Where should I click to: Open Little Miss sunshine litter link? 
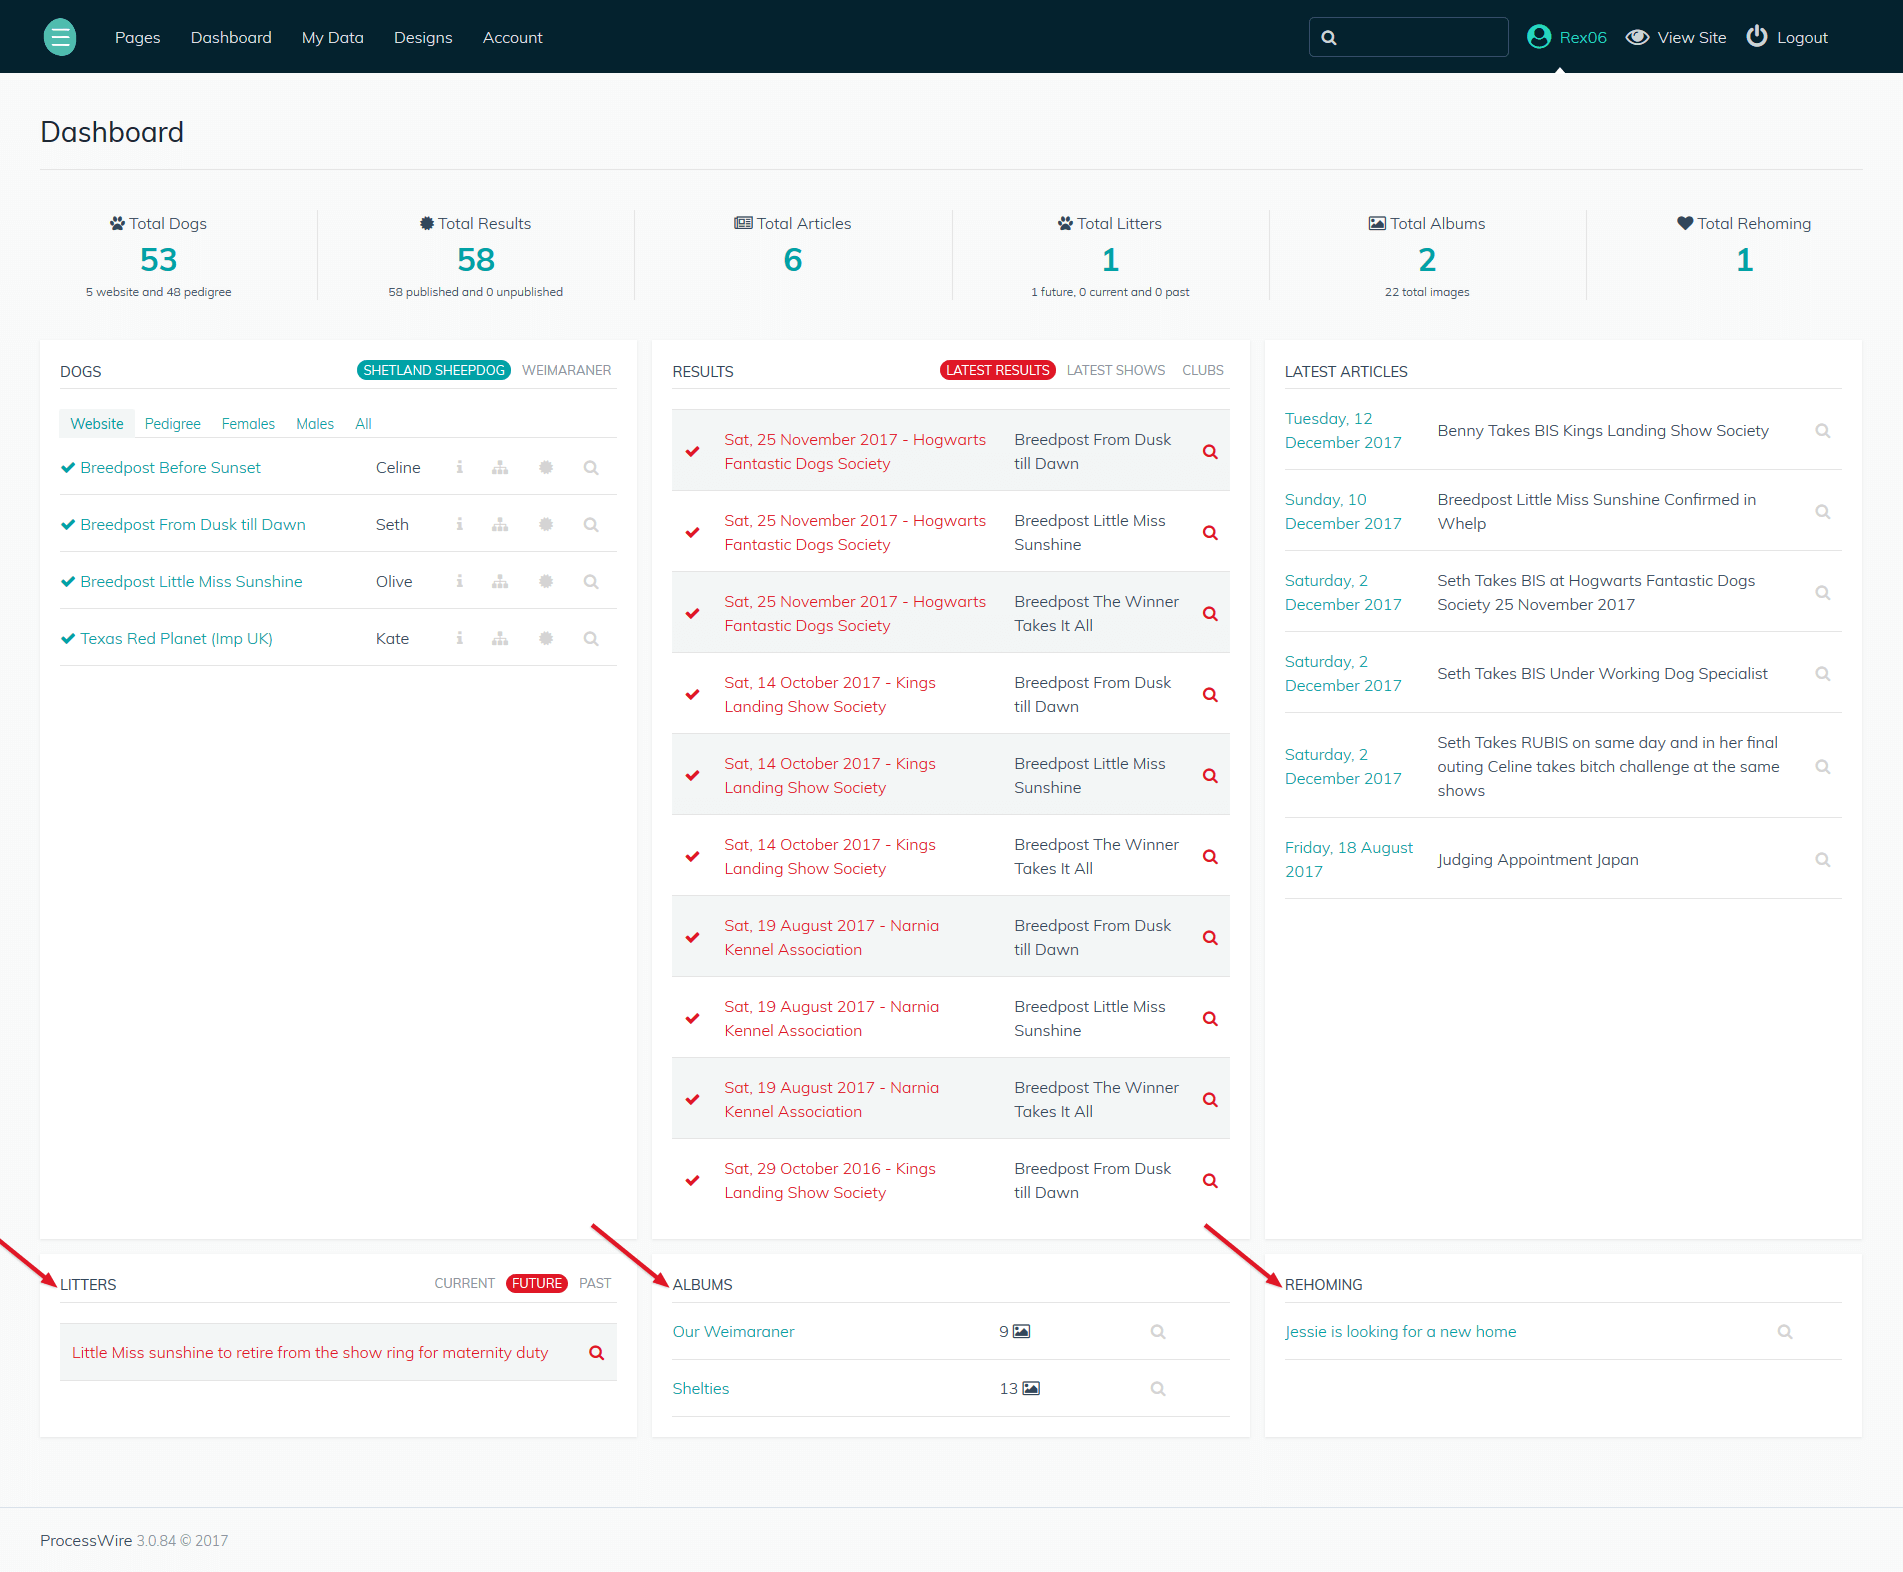point(310,1352)
